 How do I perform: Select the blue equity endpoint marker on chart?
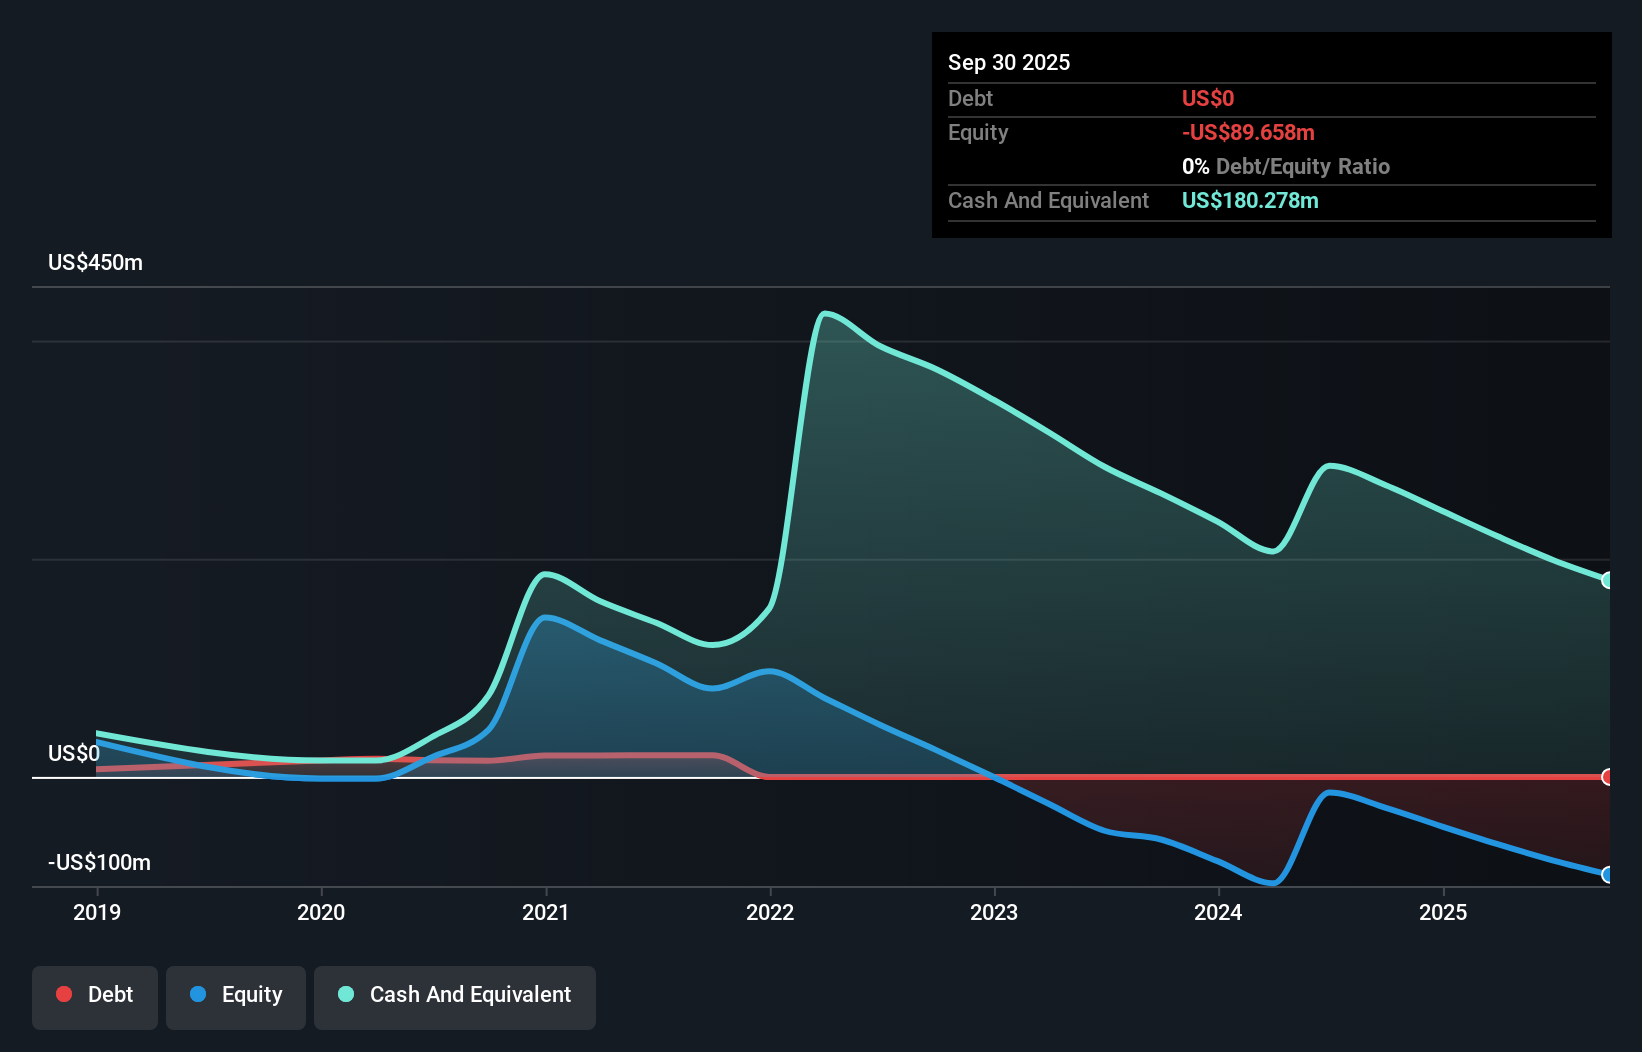coord(1606,875)
